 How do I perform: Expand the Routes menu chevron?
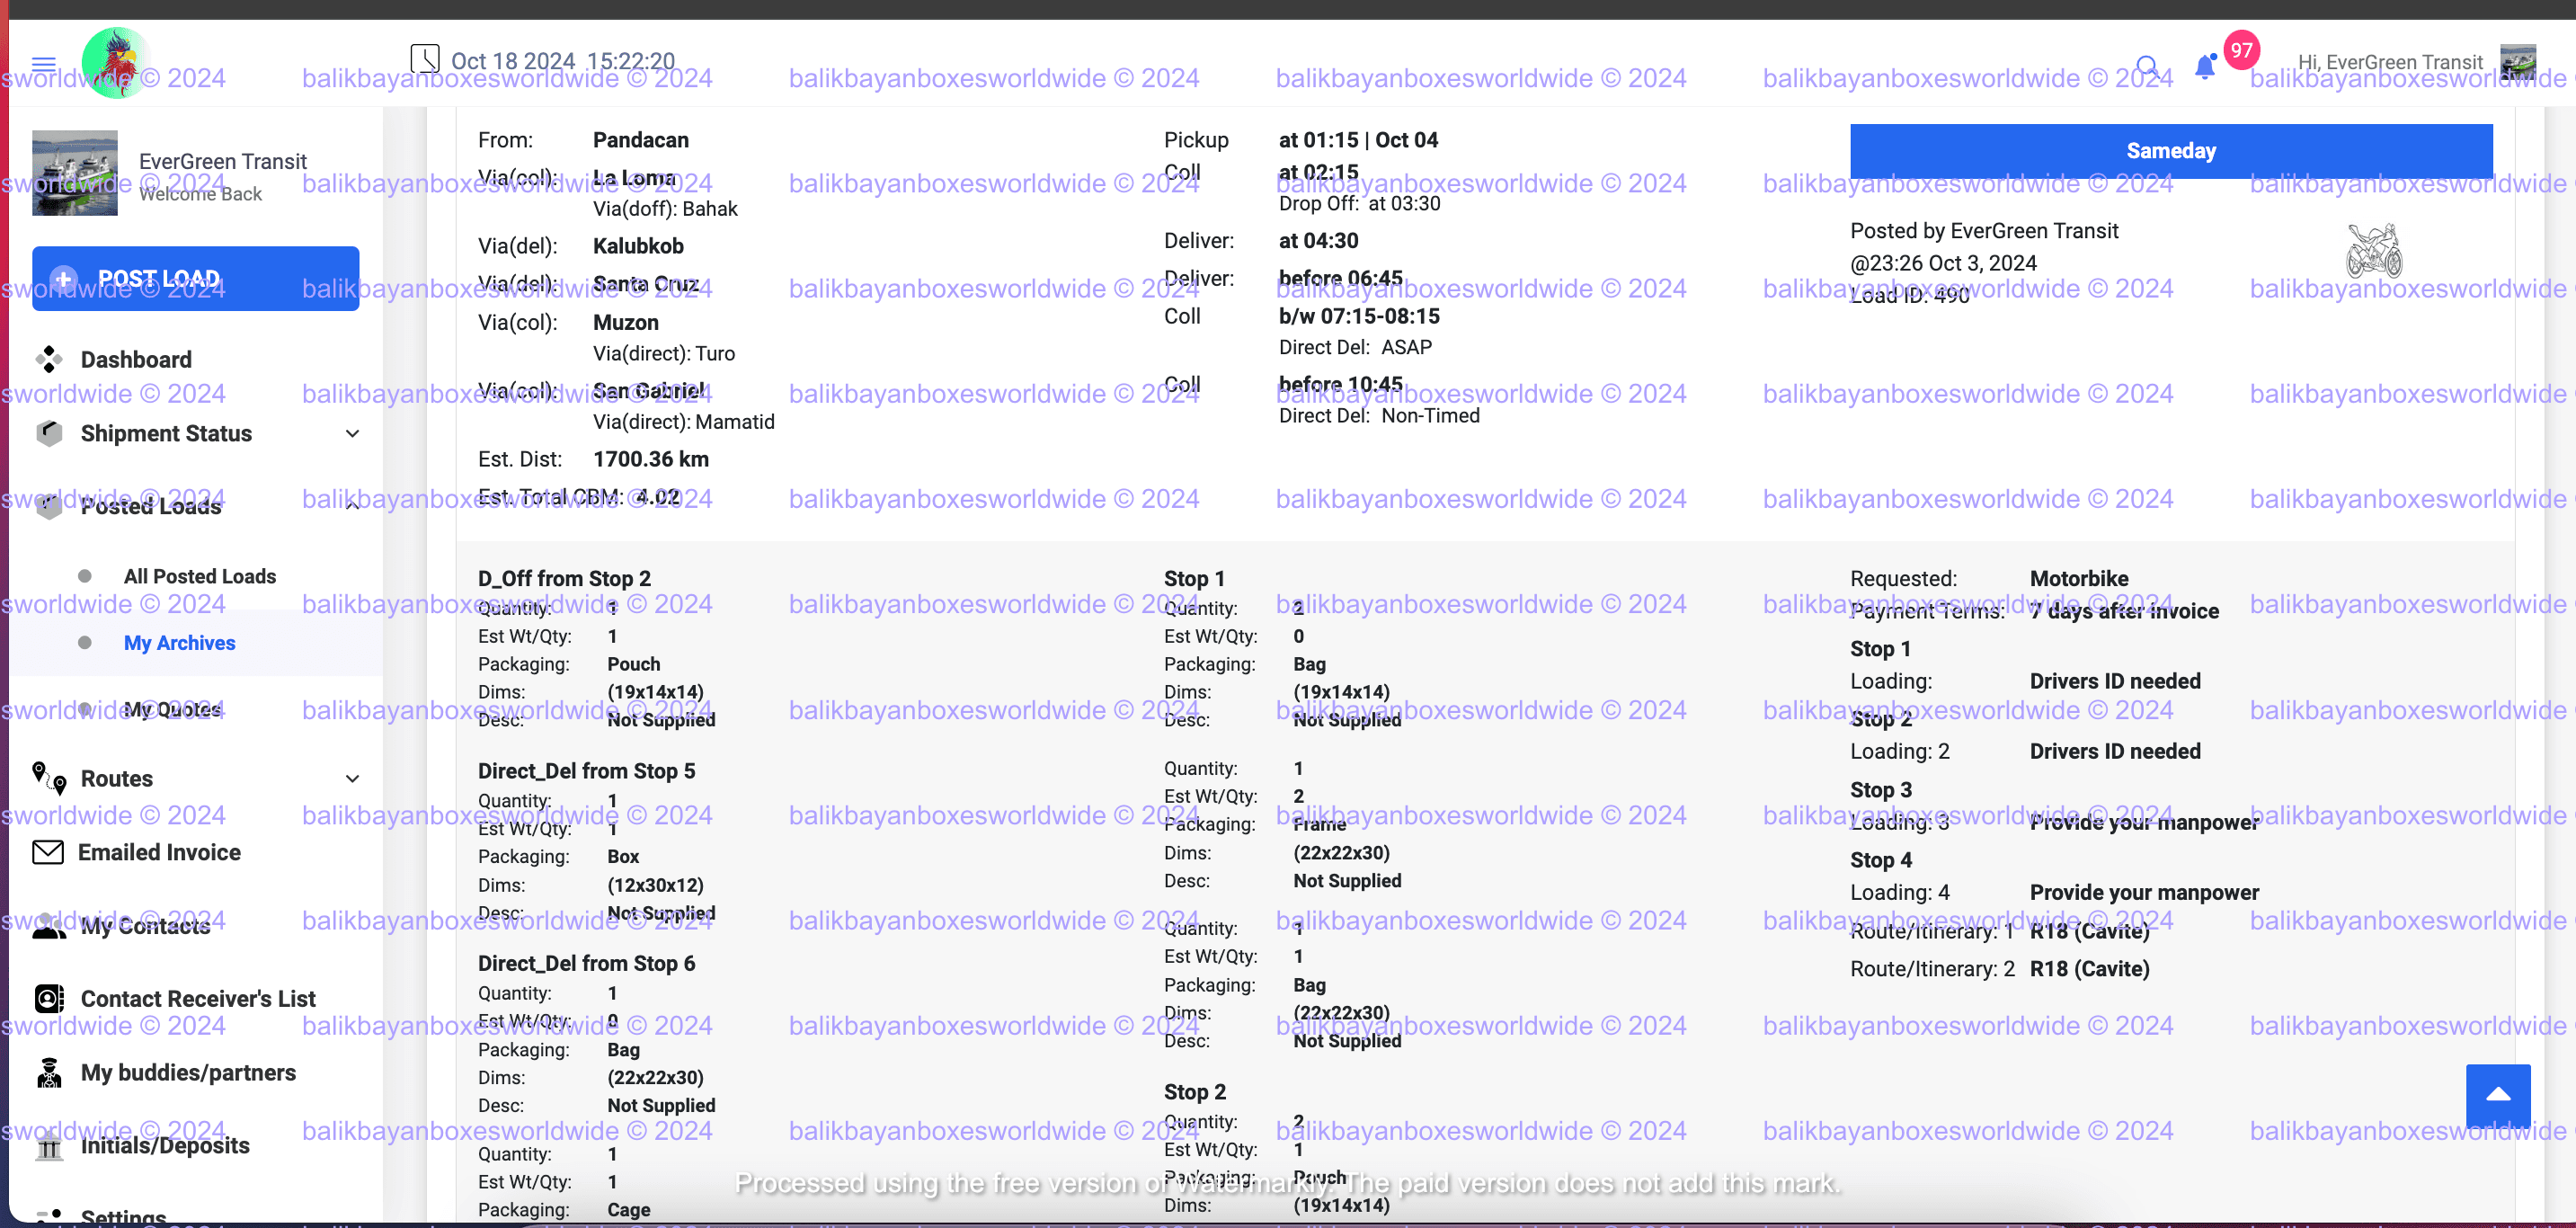coord(352,778)
